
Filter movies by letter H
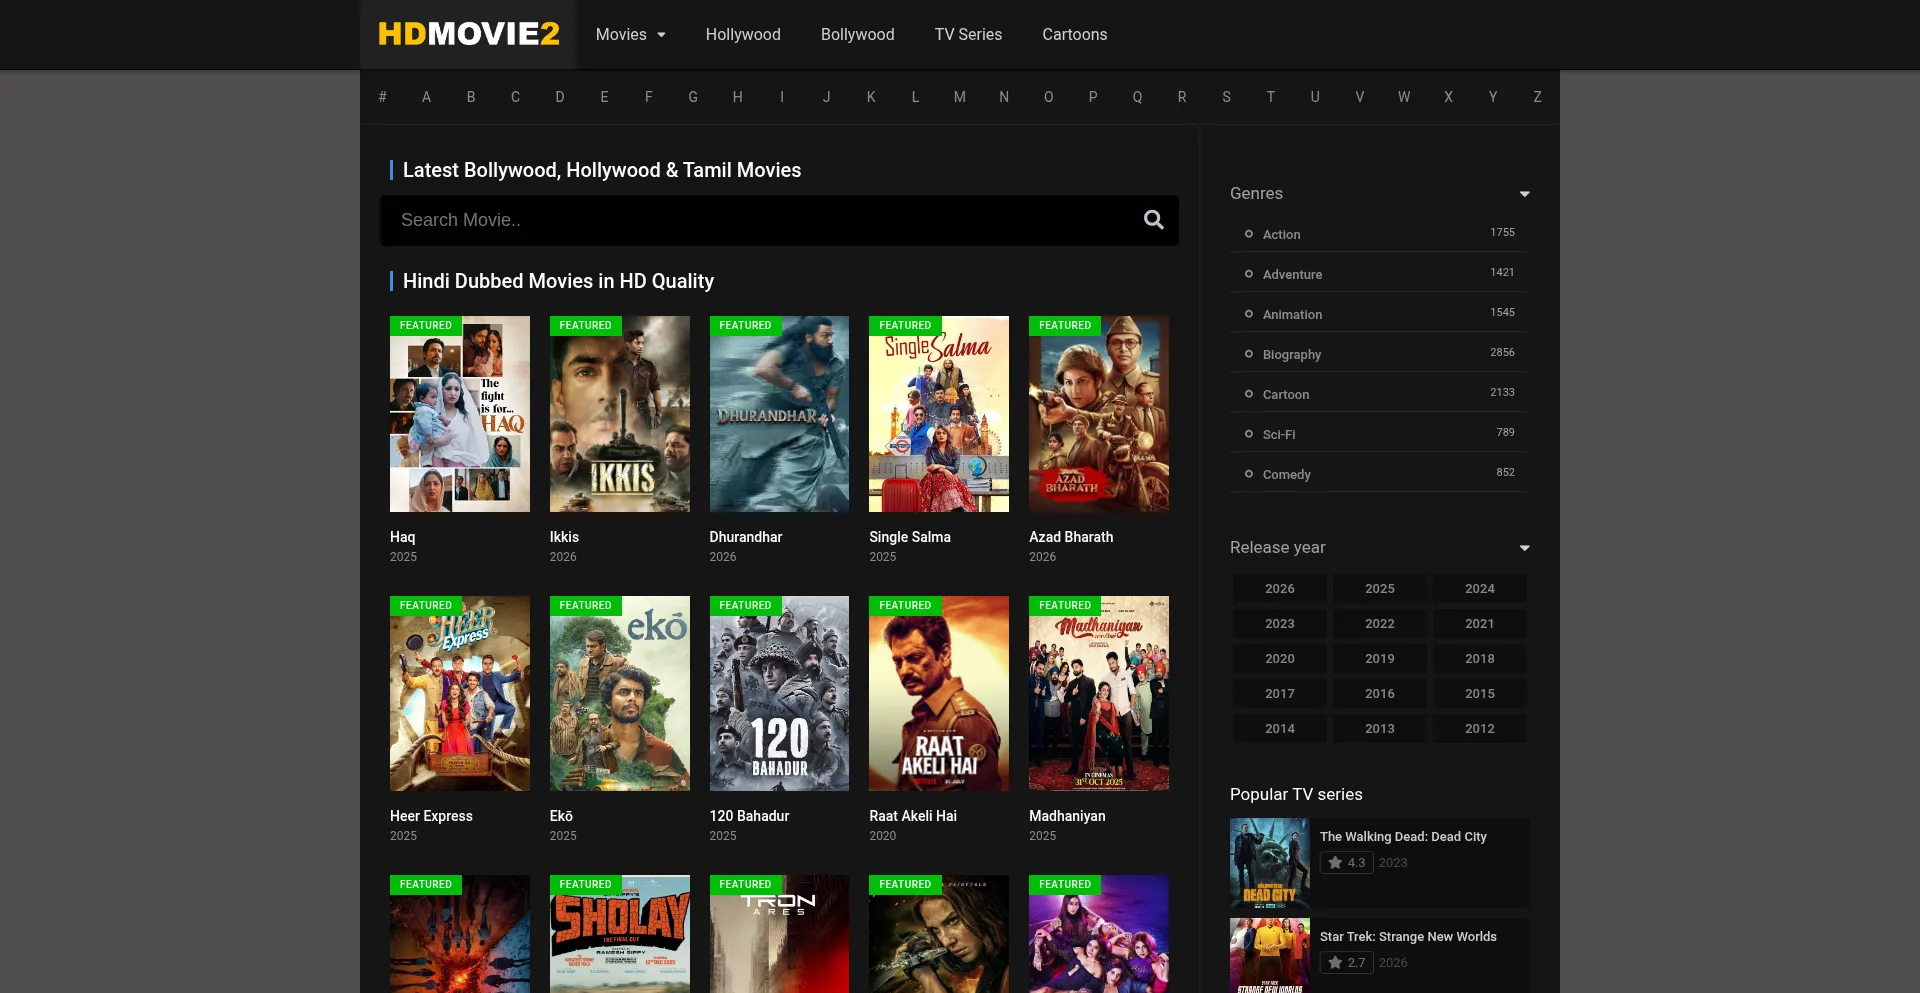737,97
